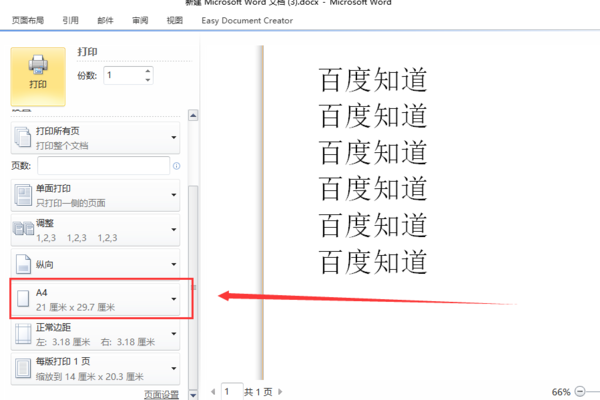This screenshot has width=600, height=400.
Task: Open the Mailings (邮件) ribbon tab
Action: (x=105, y=20)
